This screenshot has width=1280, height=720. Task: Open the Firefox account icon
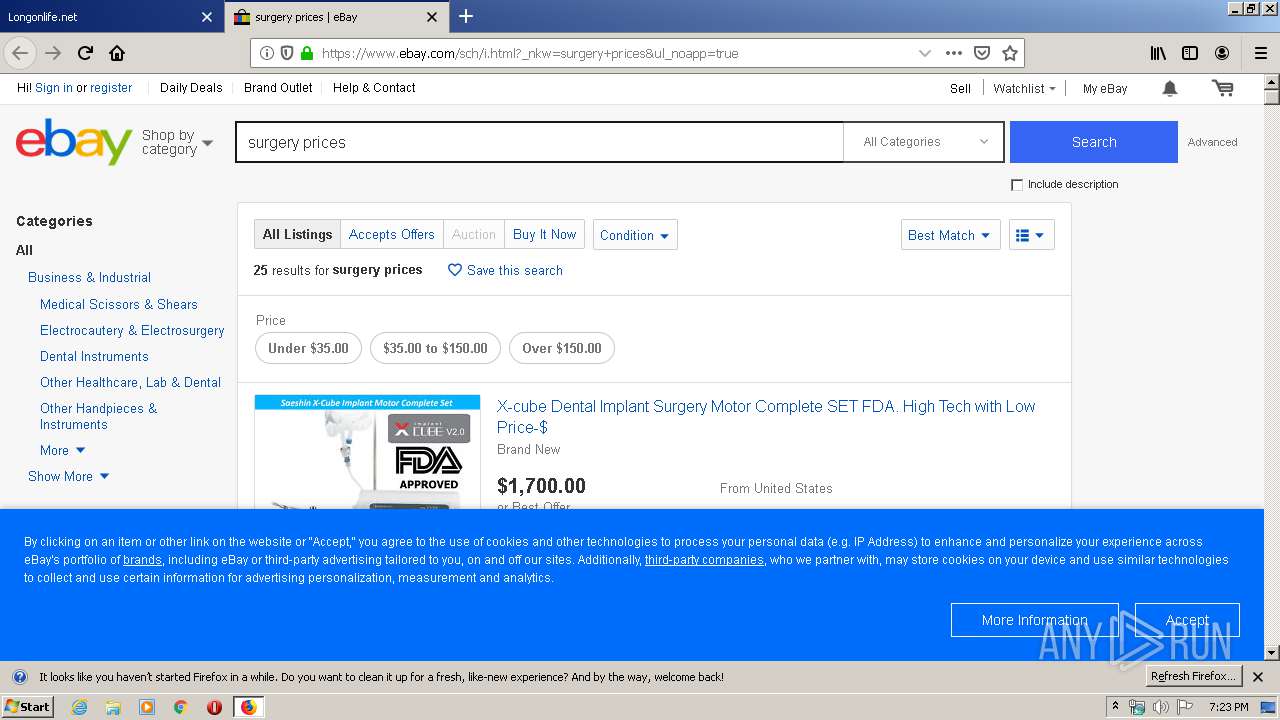1222,53
